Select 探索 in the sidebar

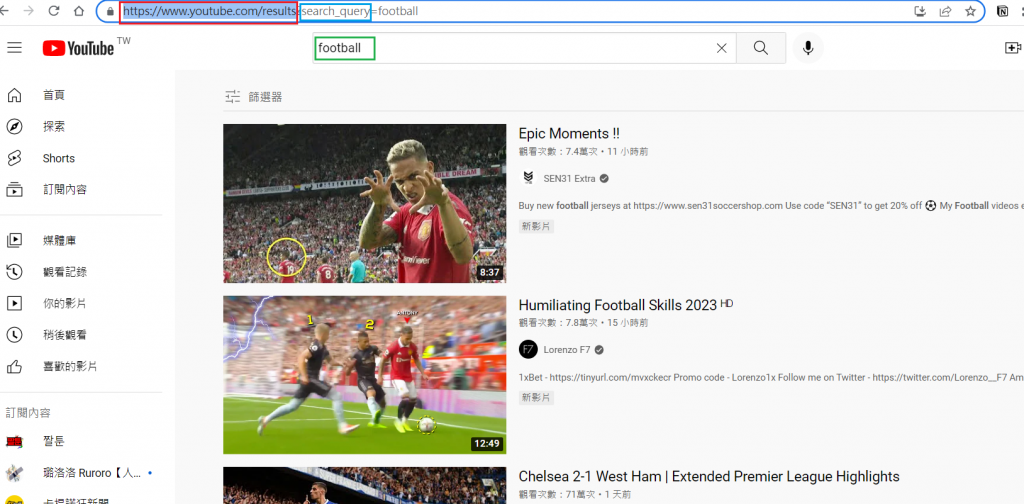pyautogui.click(x=54, y=127)
